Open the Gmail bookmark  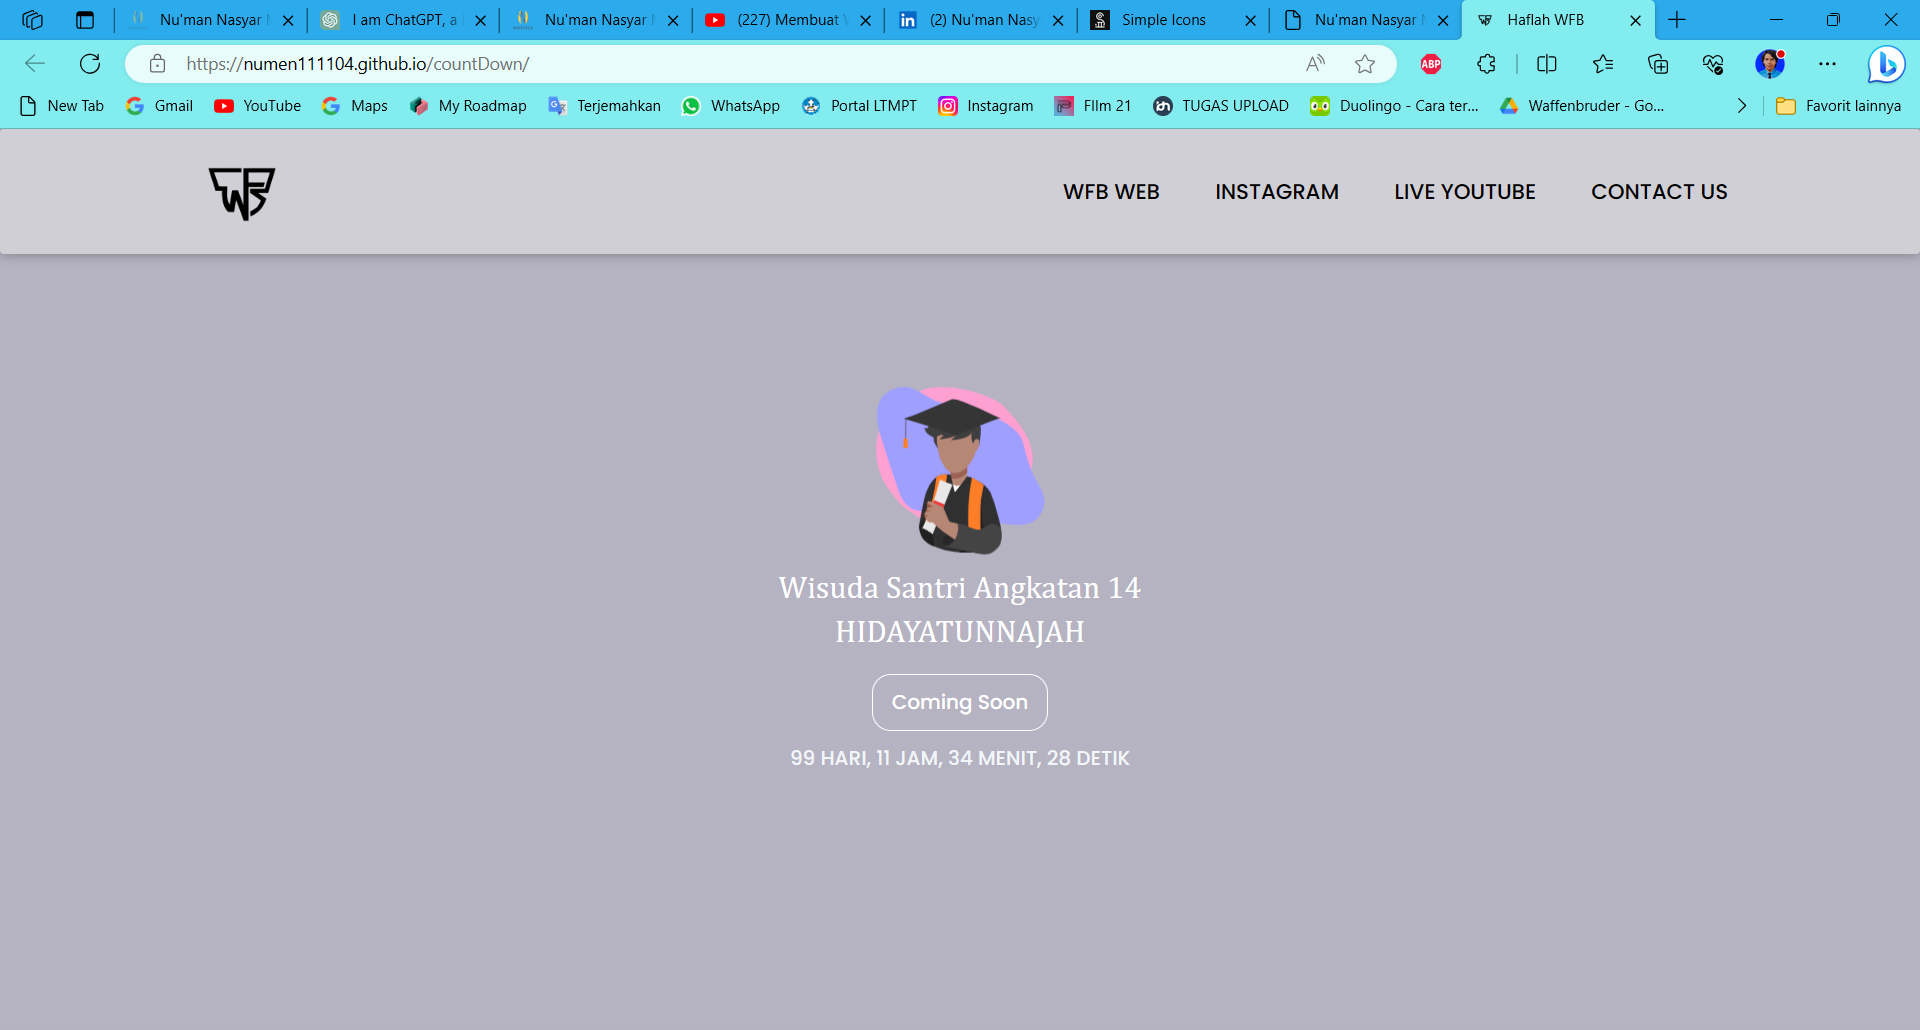(x=160, y=106)
